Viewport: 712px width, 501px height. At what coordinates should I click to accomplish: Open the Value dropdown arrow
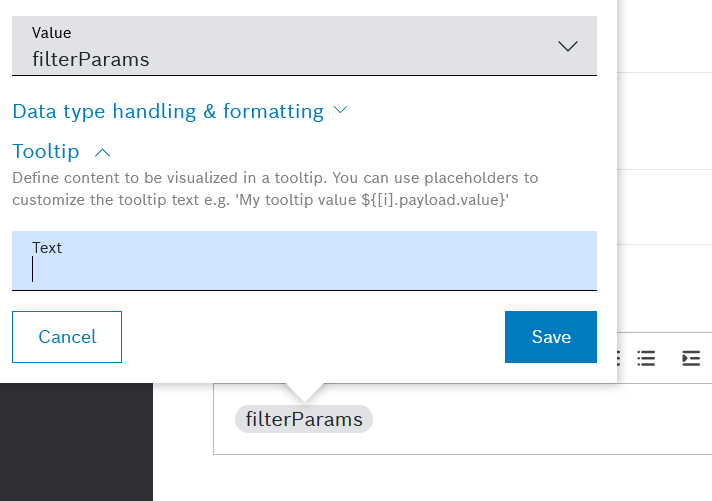(x=567, y=46)
